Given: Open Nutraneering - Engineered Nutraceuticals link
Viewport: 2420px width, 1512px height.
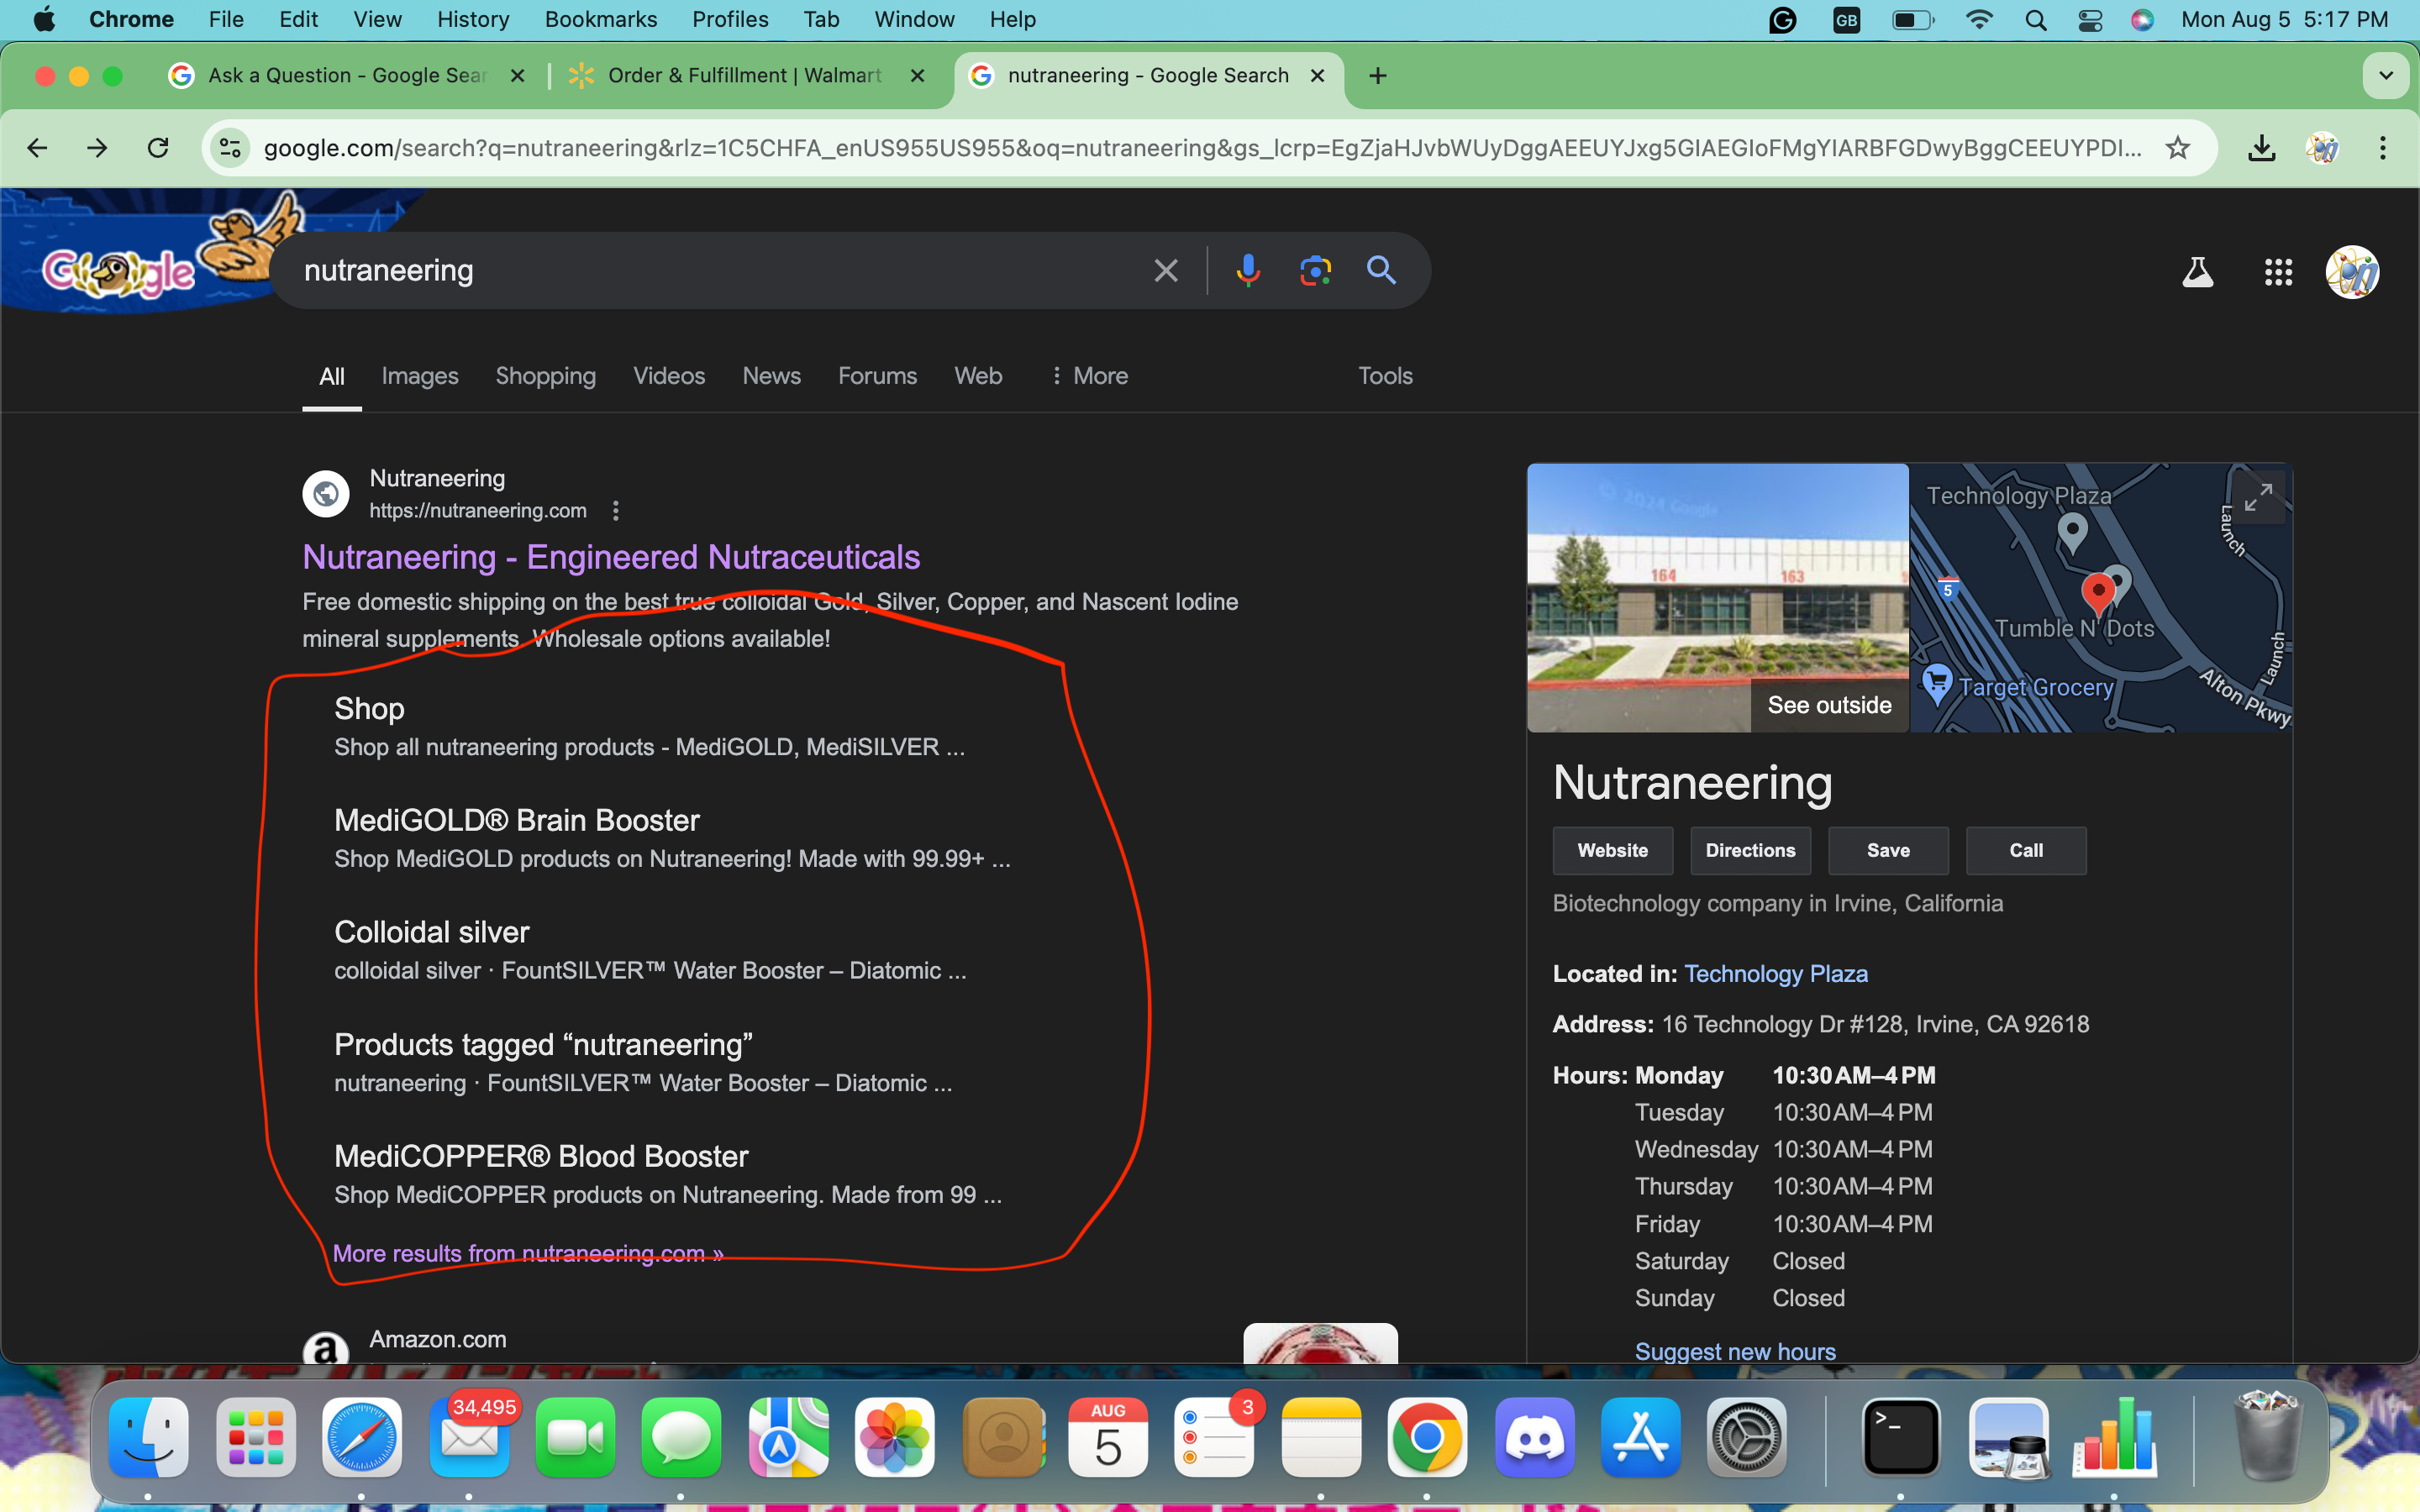Looking at the screenshot, I should point(611,557).
